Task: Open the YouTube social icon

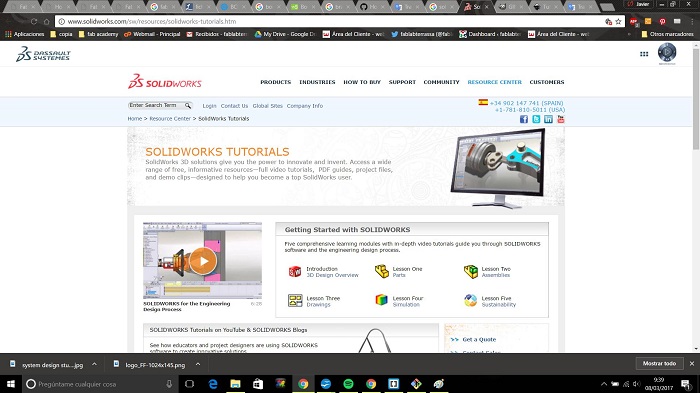Action: coord(561,119)
